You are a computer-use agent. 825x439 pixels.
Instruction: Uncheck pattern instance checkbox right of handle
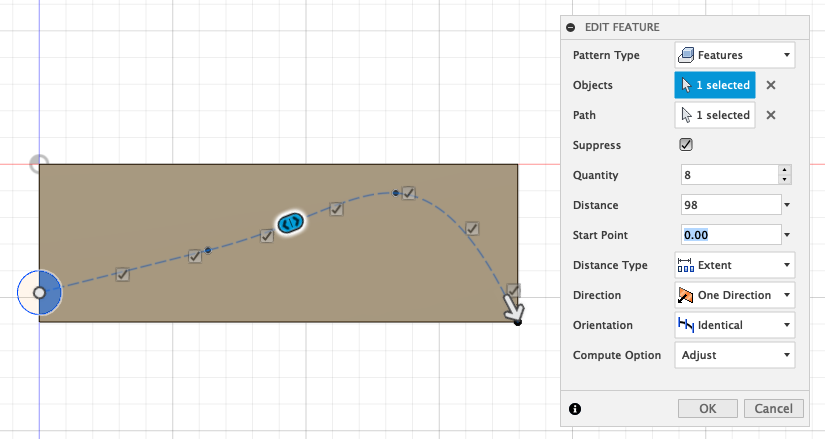[x=337, y=209]
